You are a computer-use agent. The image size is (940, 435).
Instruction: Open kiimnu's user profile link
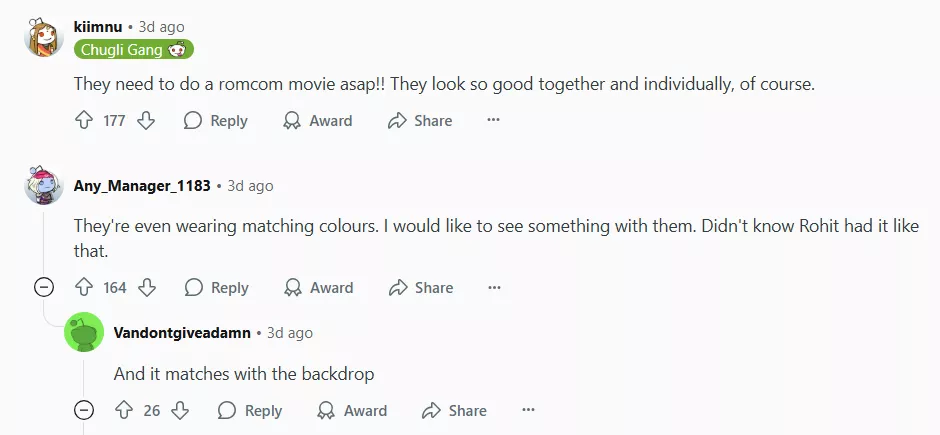(97, 27)
